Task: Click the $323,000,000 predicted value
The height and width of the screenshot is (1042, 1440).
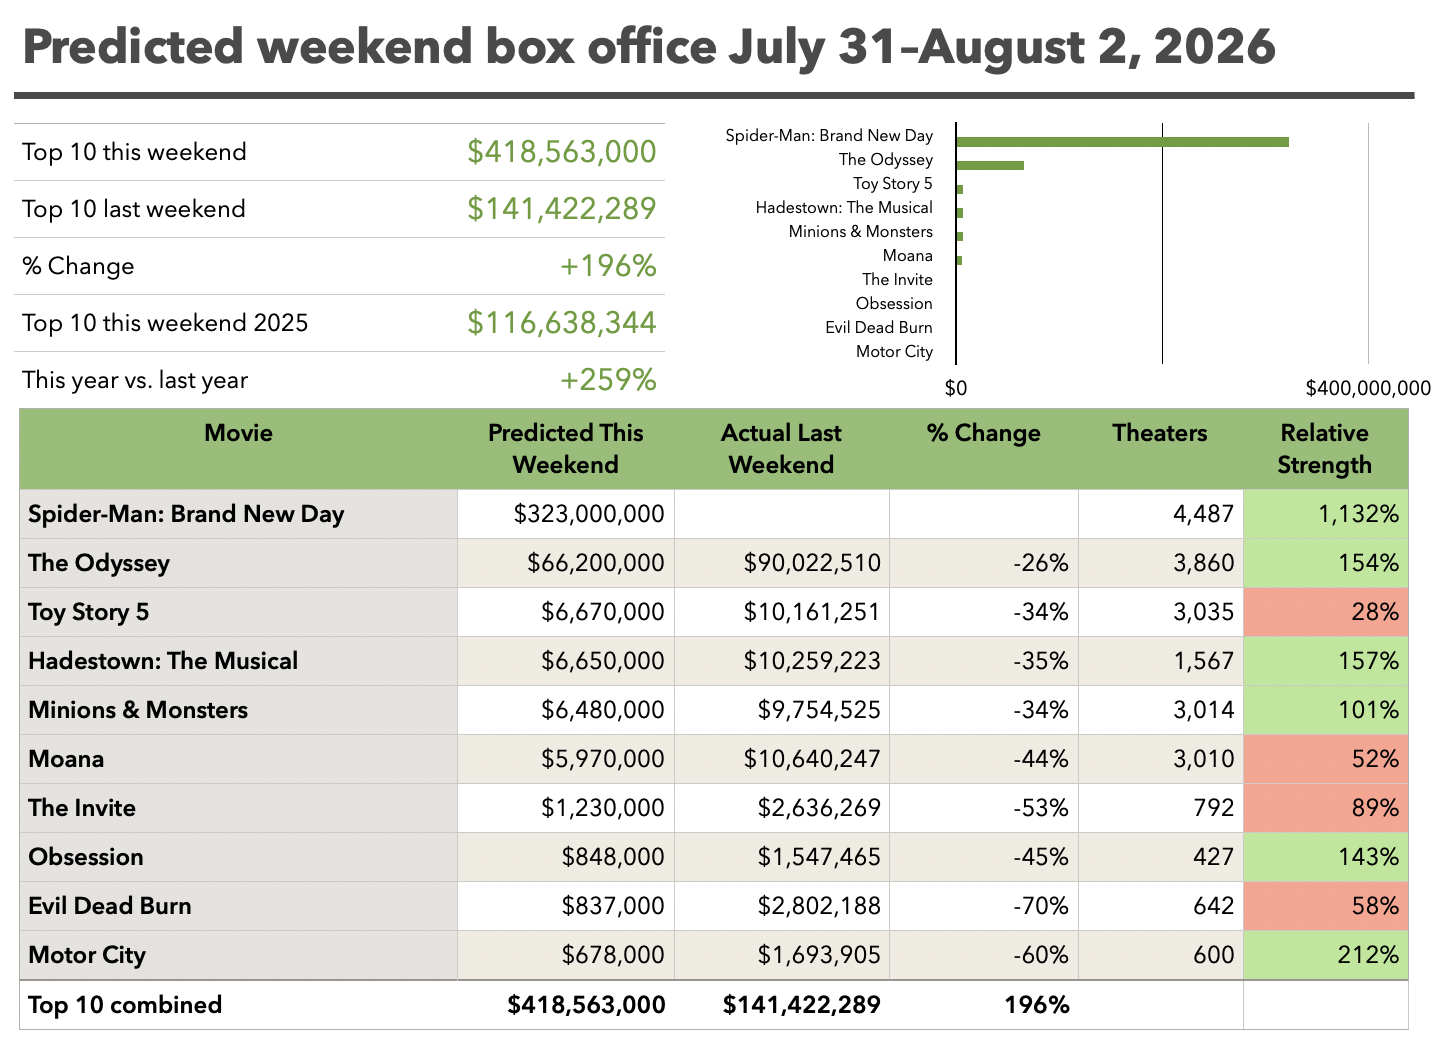Action: coord(566,514)
